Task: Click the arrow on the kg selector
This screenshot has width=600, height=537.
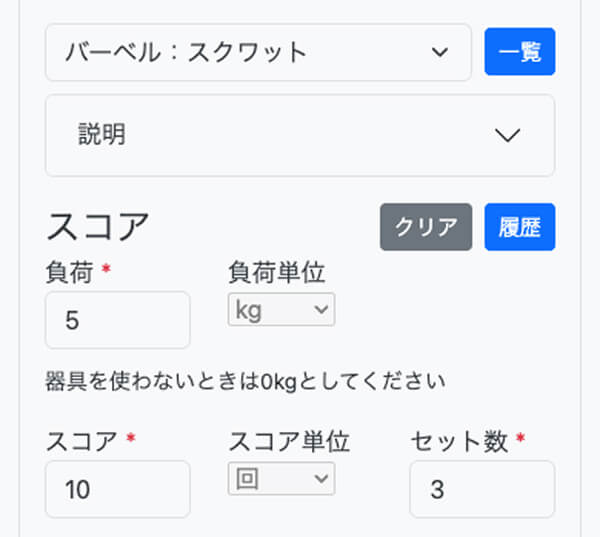Action: coord(321,310)
